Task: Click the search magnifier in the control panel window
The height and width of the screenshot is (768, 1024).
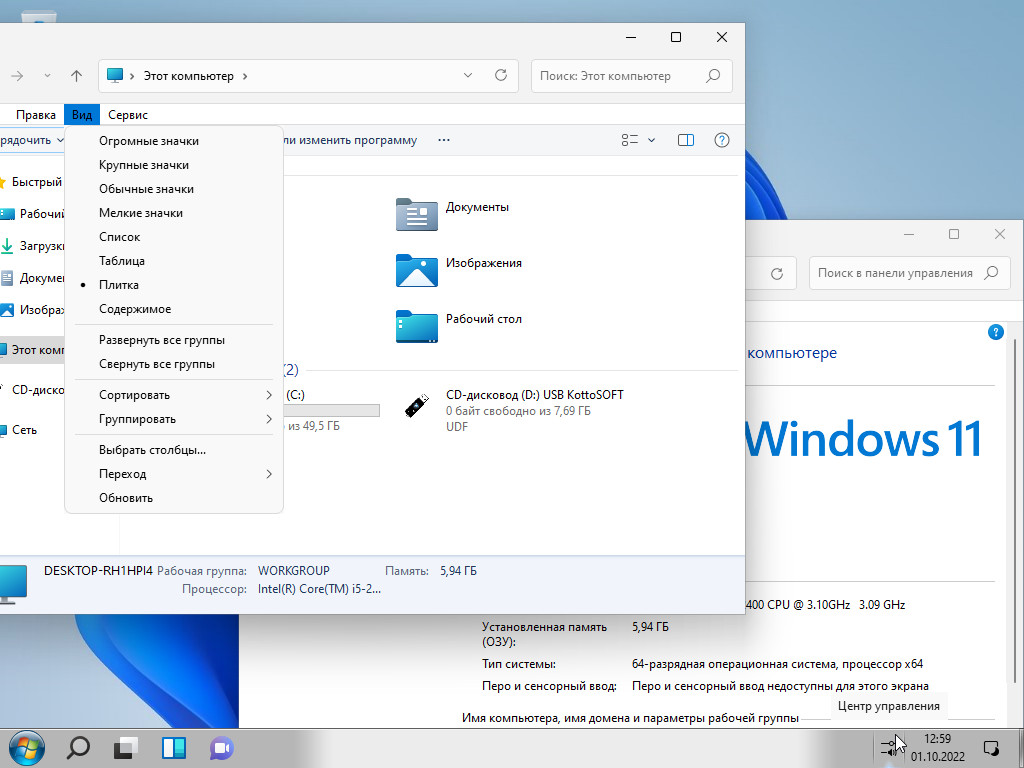Action: [991, 273]
